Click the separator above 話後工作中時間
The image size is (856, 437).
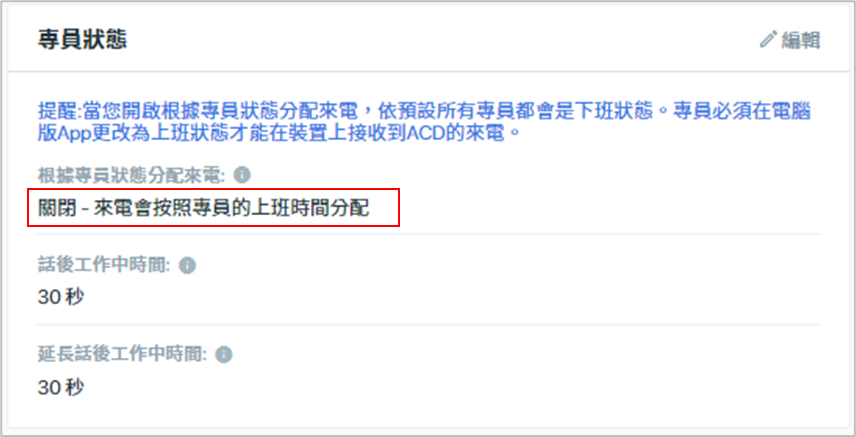click(x=429, y=234)
